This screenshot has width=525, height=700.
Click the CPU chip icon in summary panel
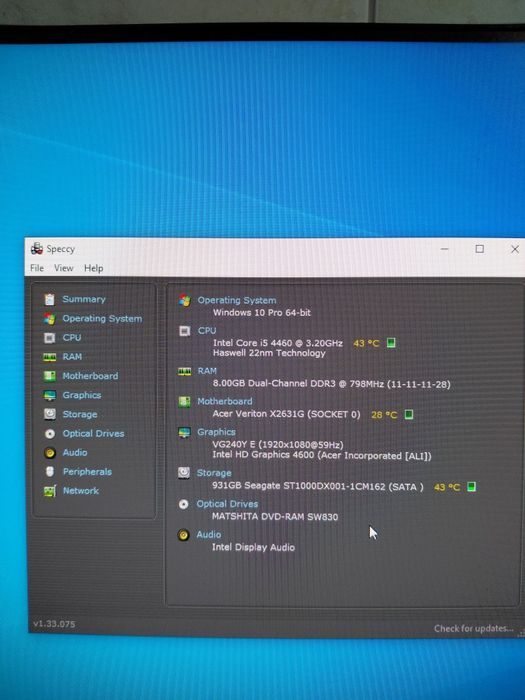point(184,331)
